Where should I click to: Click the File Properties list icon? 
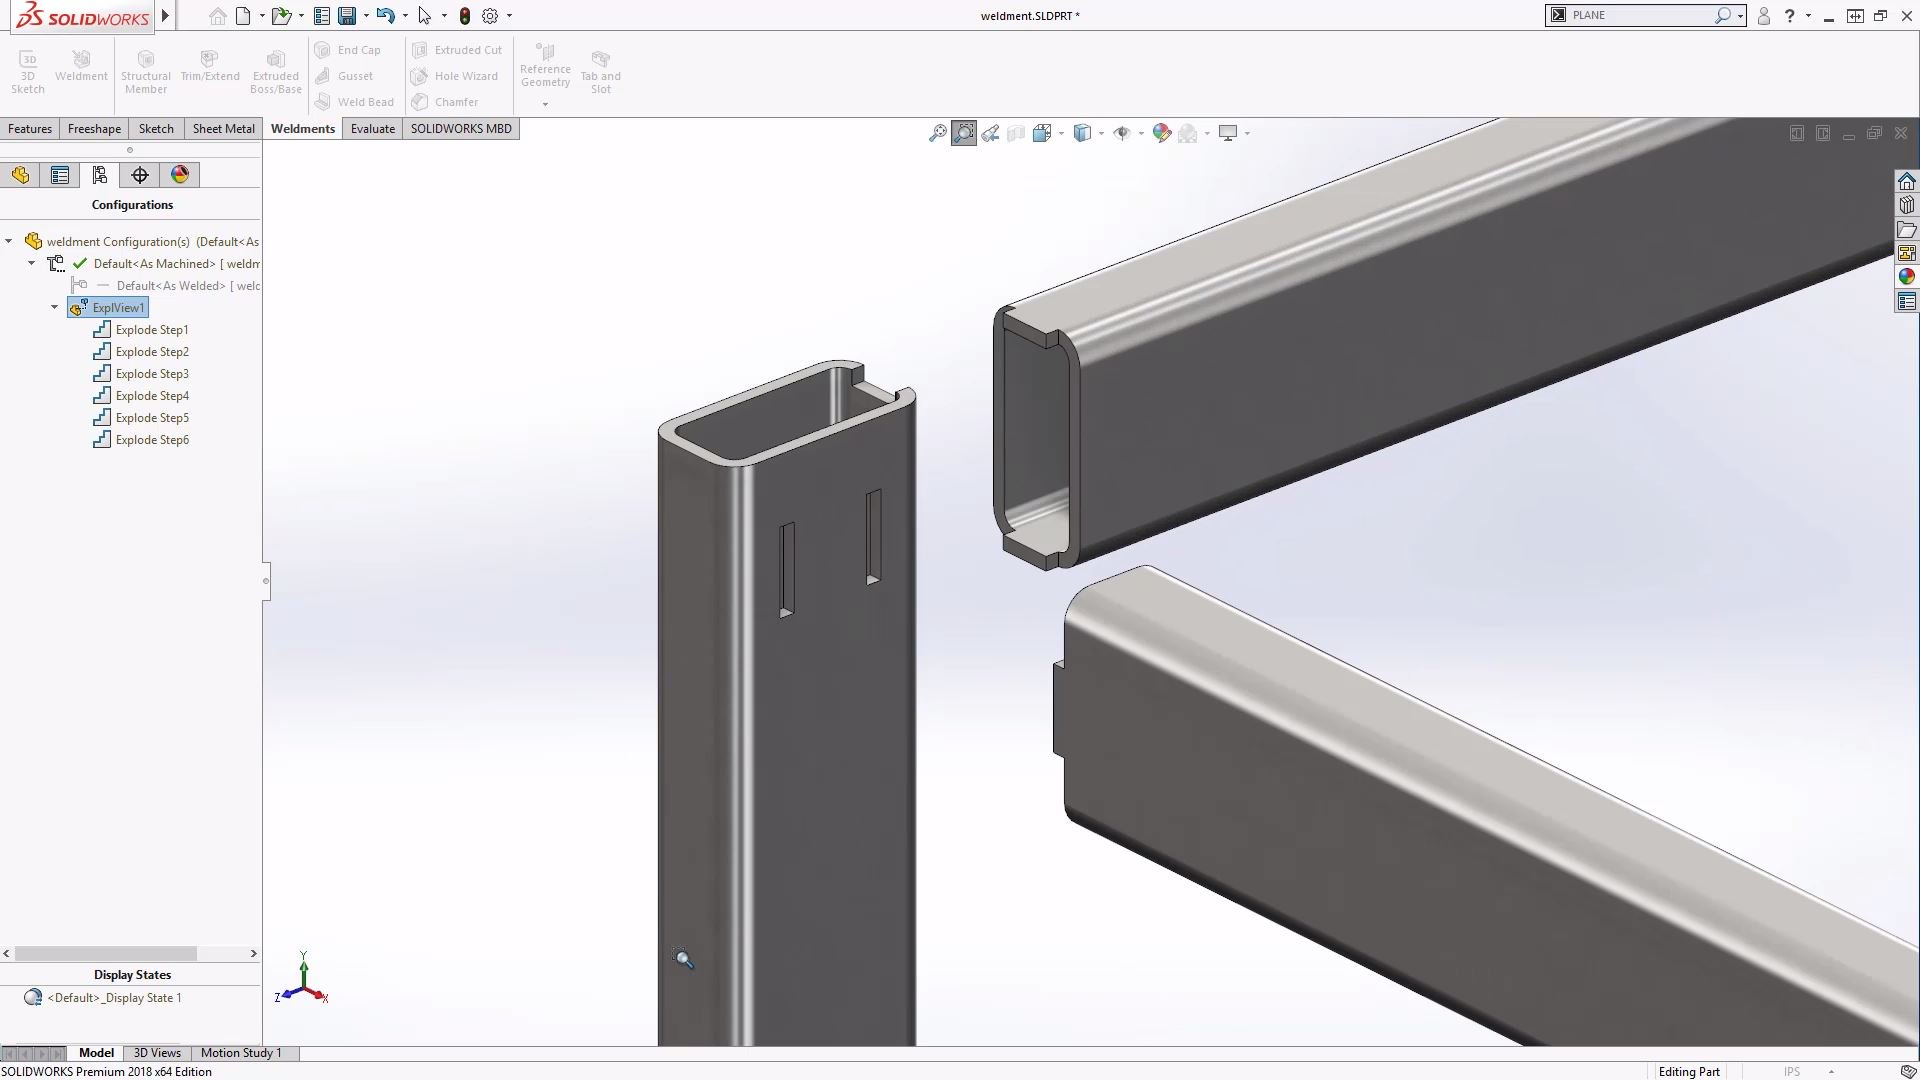(322, 16)
